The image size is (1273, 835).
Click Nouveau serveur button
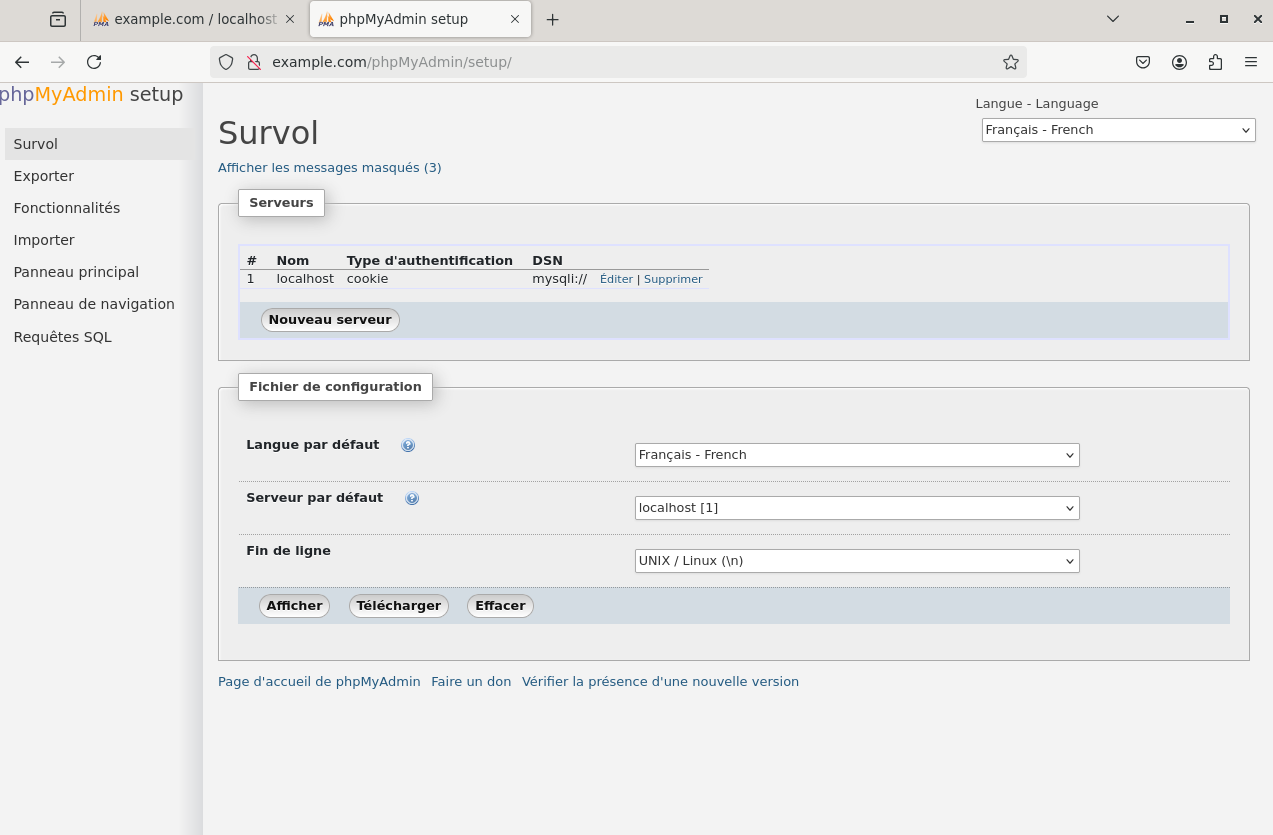[x=330, y=320]
